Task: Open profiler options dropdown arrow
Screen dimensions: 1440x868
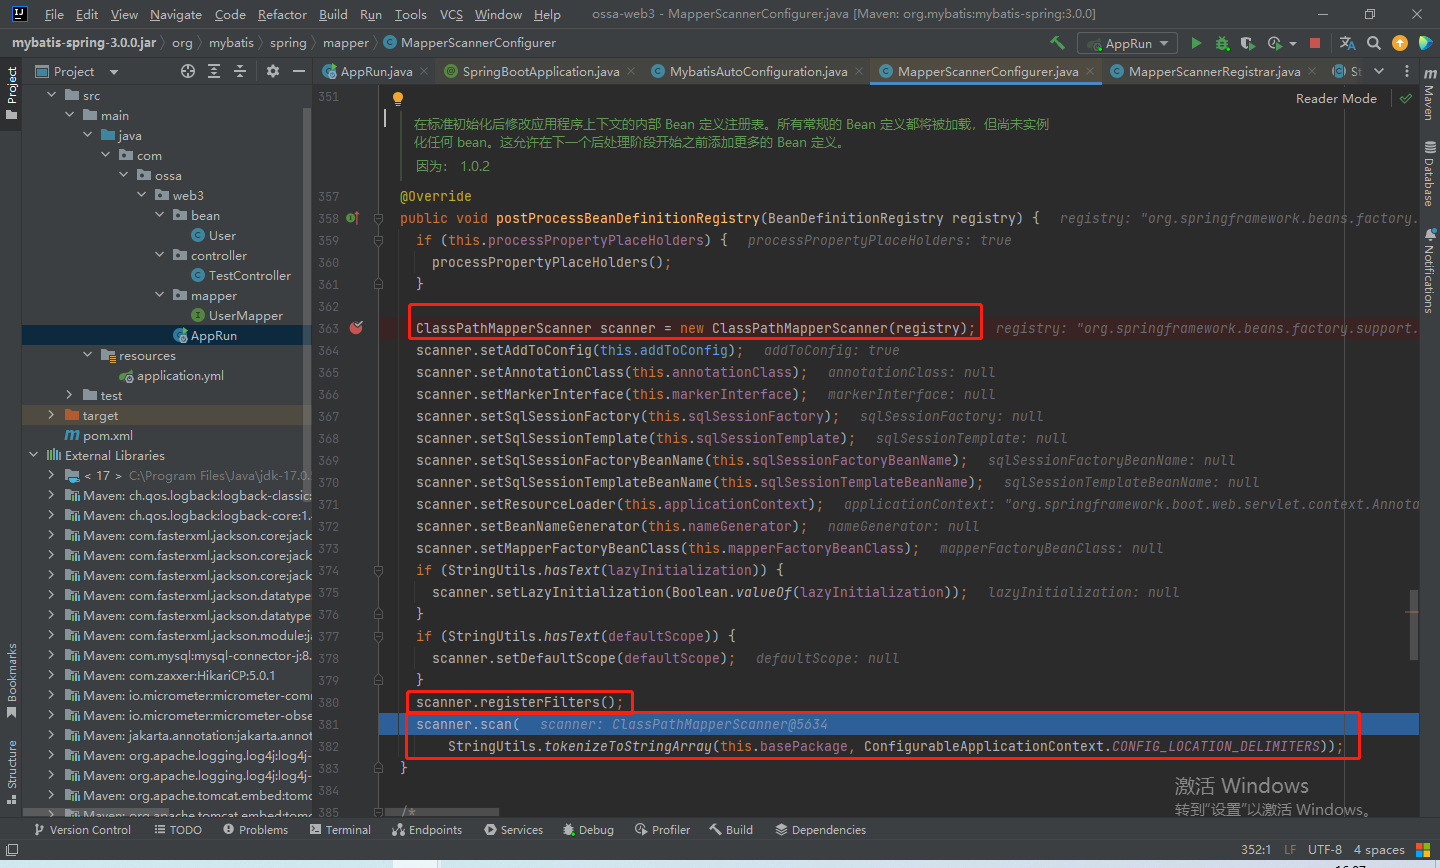Action: [x=1292, y=44]
